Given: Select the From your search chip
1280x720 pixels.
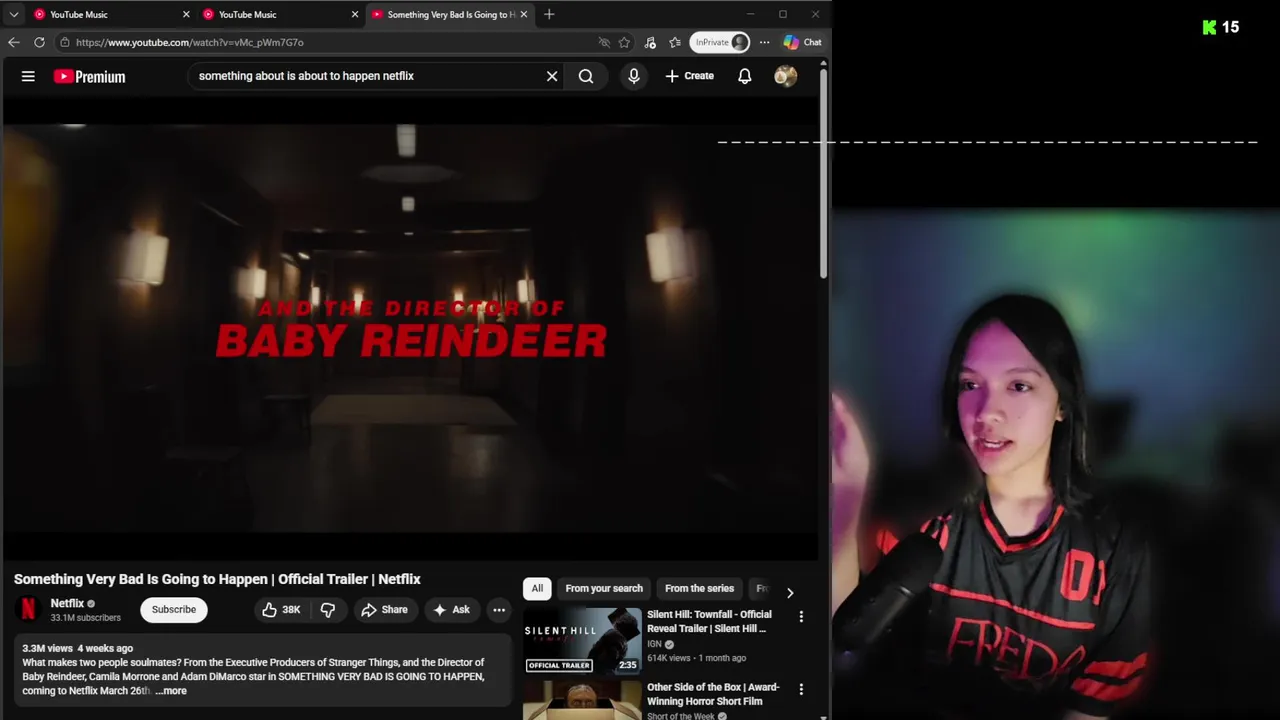Looking at the screenshot, I should tap(604, 588).
